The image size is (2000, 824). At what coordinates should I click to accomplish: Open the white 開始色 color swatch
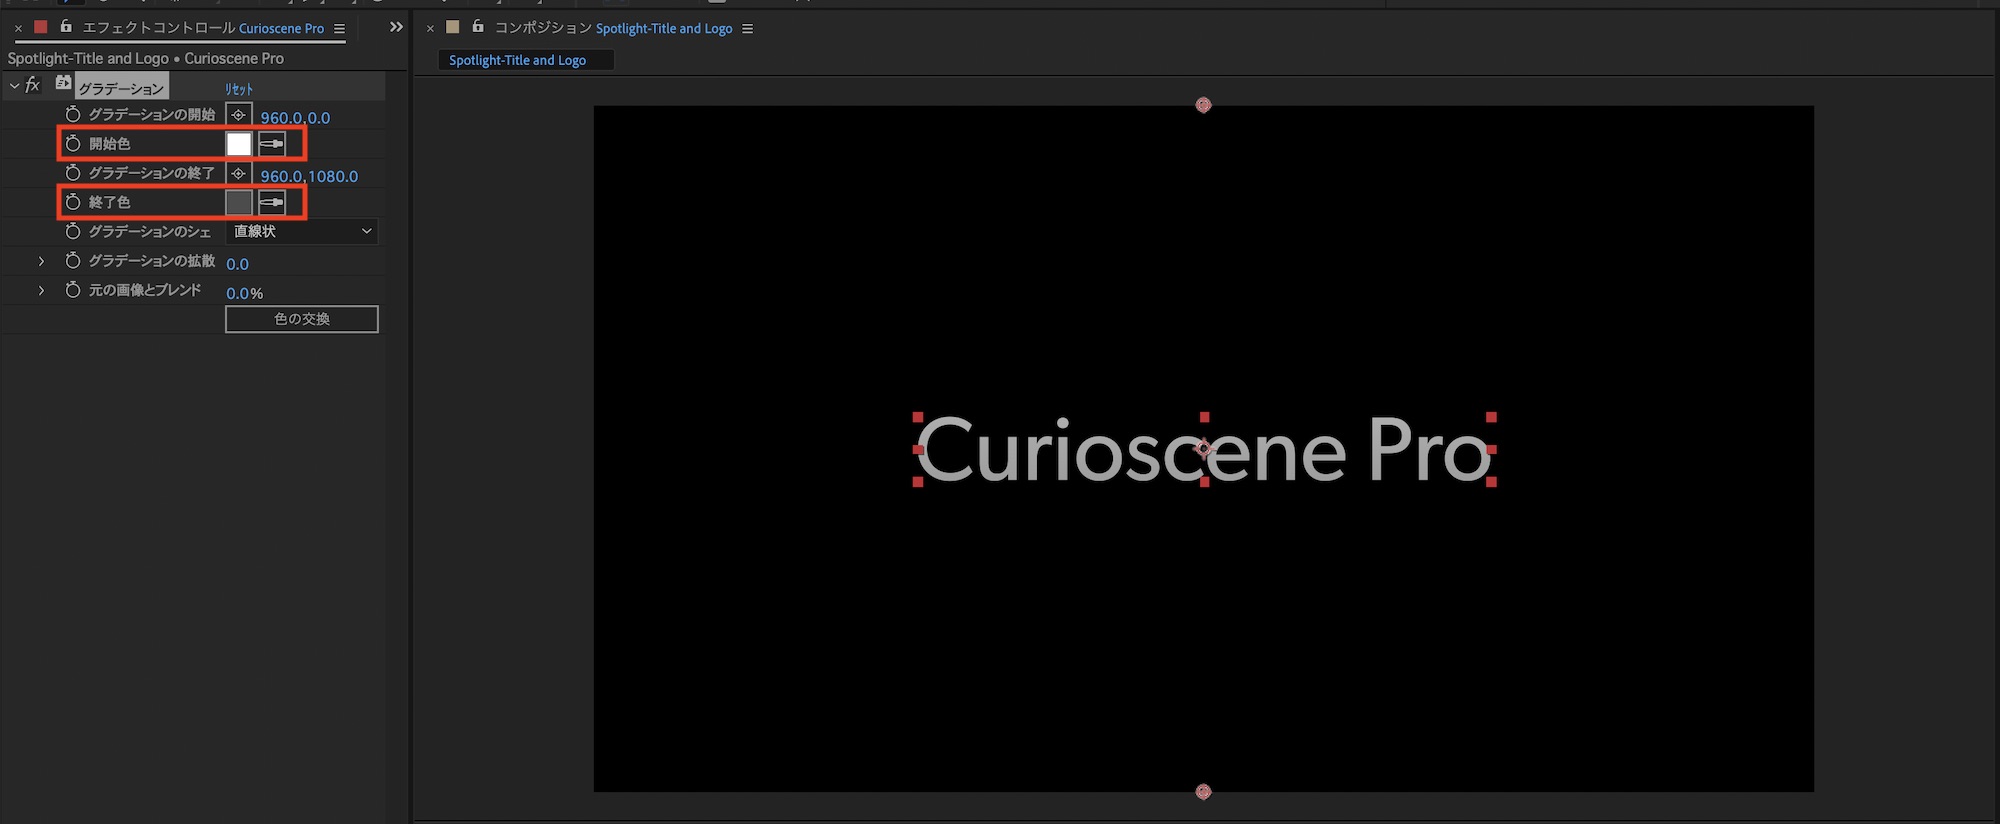(x=239, y=144)
